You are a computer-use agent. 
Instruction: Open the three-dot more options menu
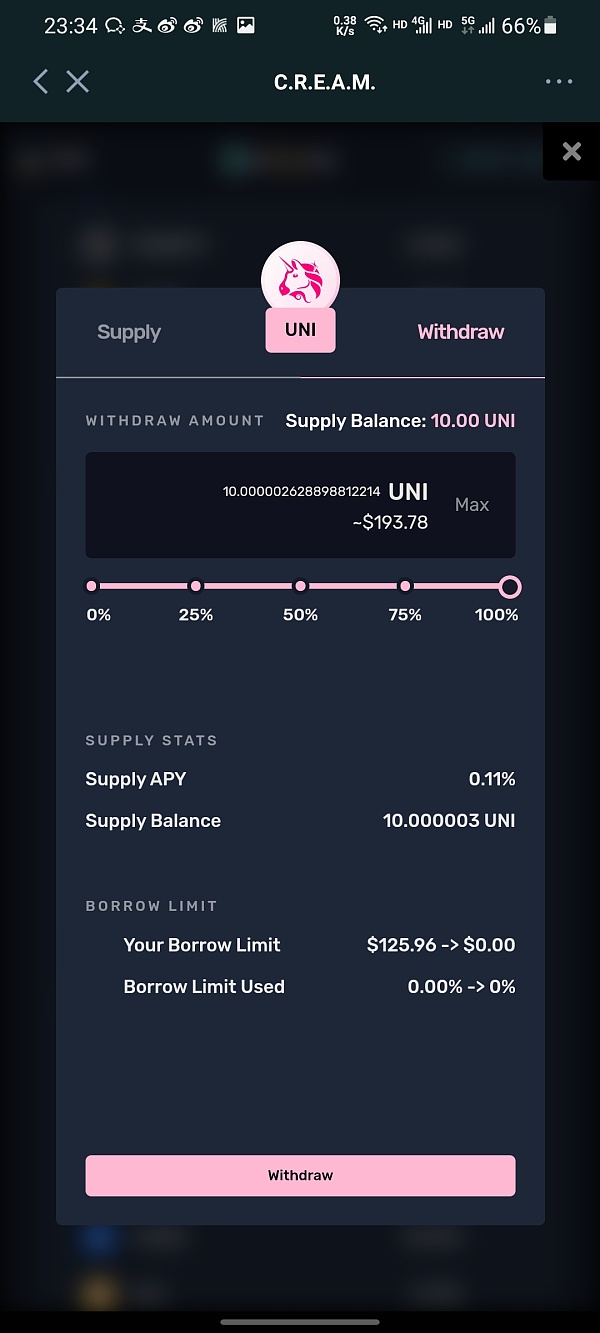point(559,82)
